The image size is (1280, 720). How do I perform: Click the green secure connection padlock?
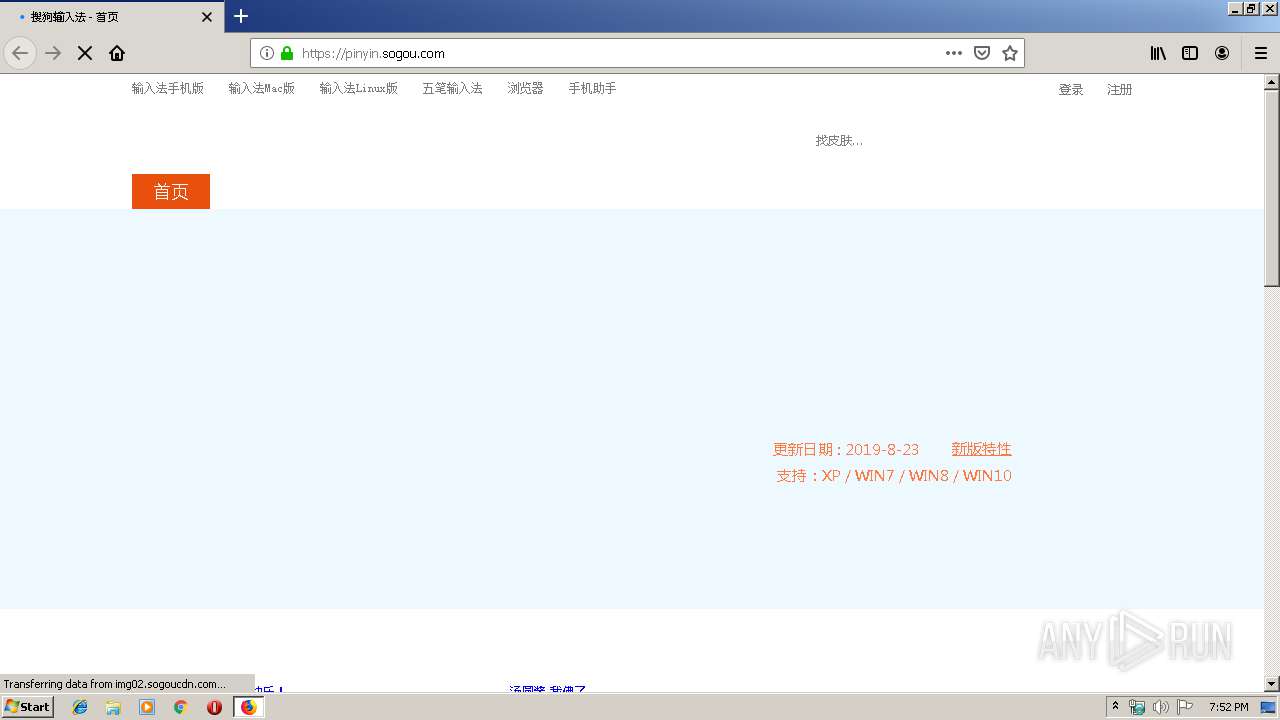287,53
